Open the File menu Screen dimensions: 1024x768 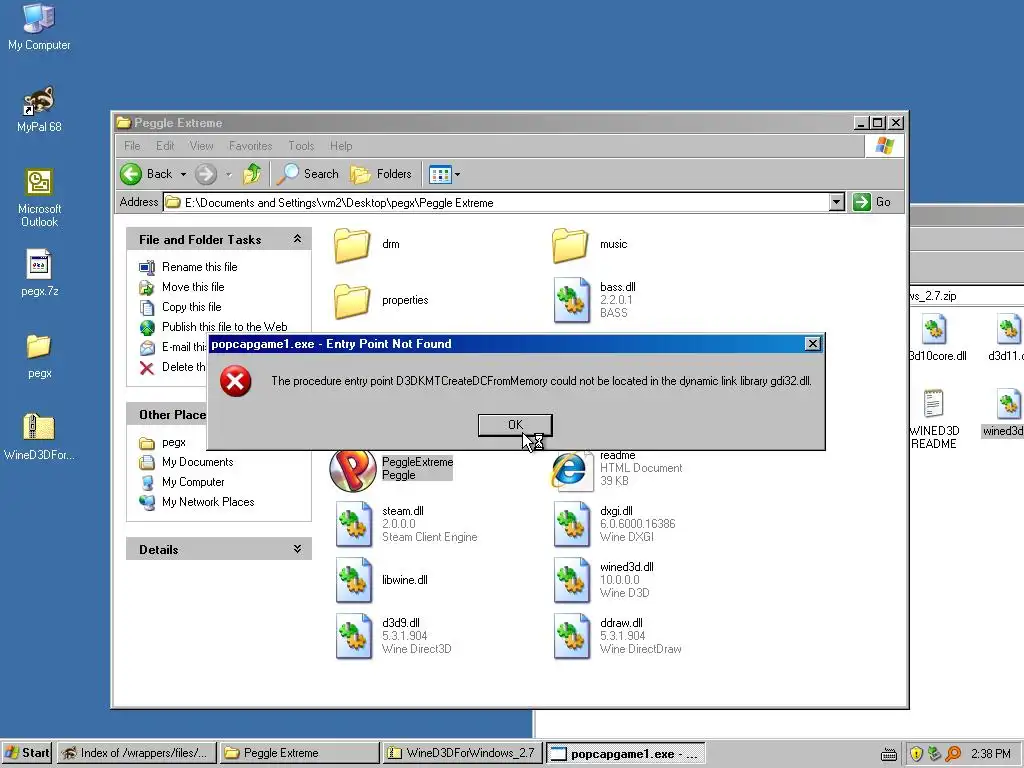point(132,146)
